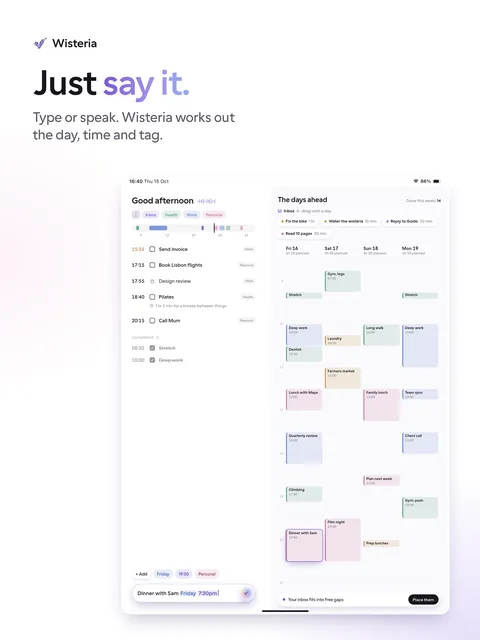Tap the voice waveform icon beside Good afternoon
The image size is (480, 640).
click(x=206, y=201)
